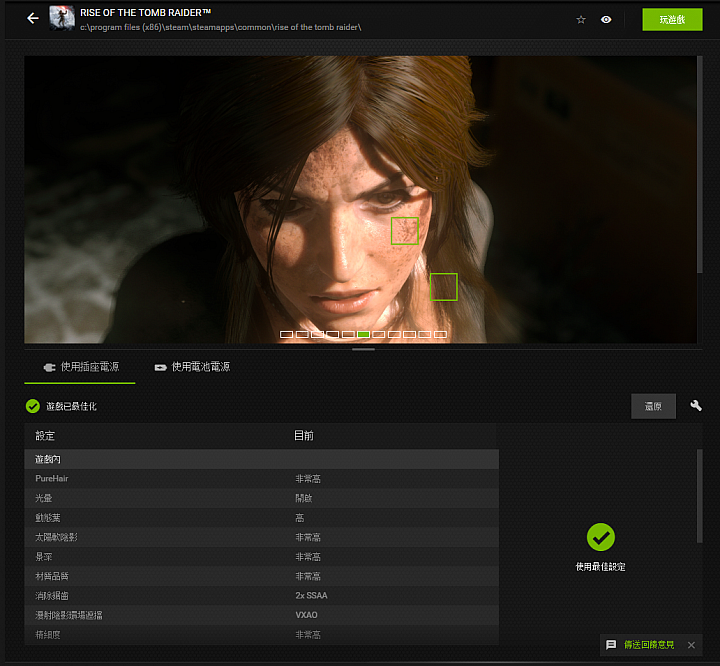The image size is (720, 666).
Task: Click the 還原 revert button
Action: [x=653, y=406]
